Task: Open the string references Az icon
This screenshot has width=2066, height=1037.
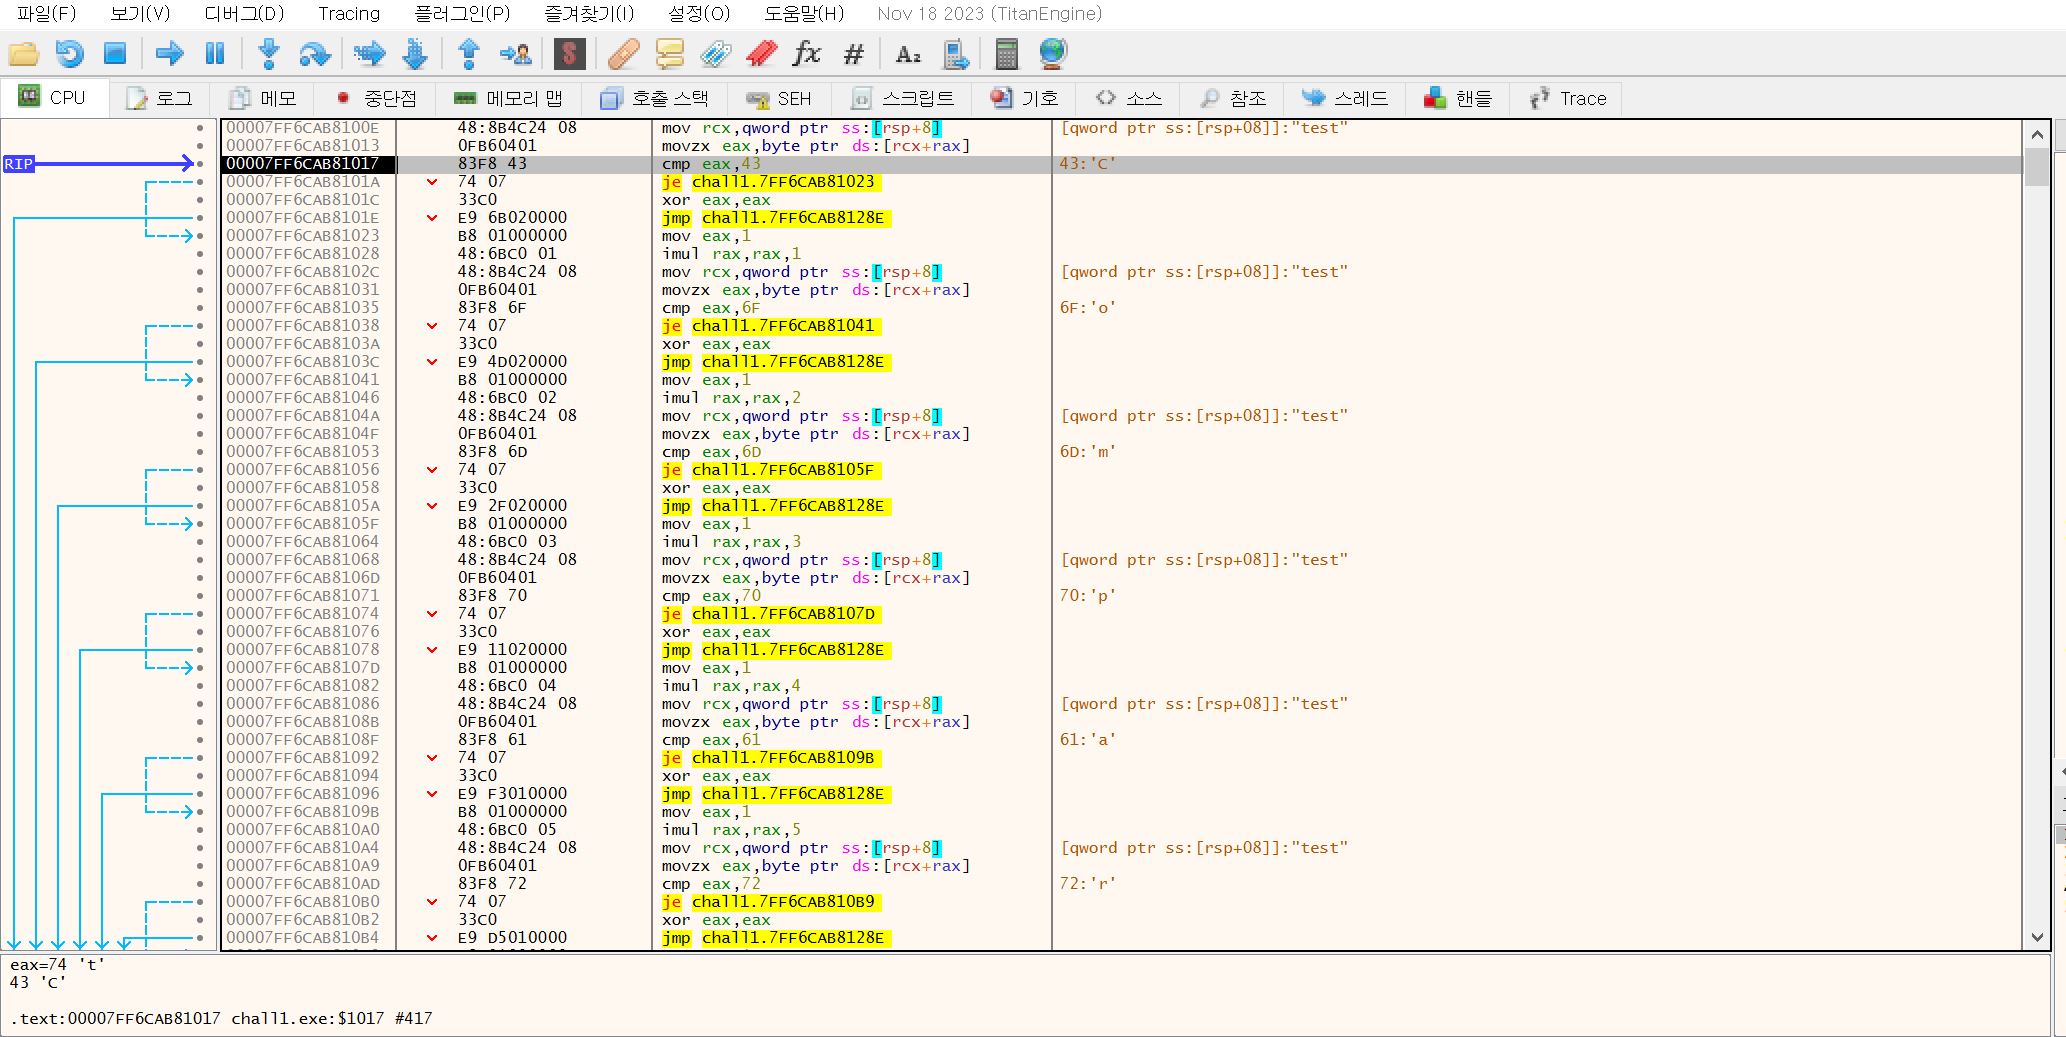Action: pyautogui.click(x=907, y=54)
